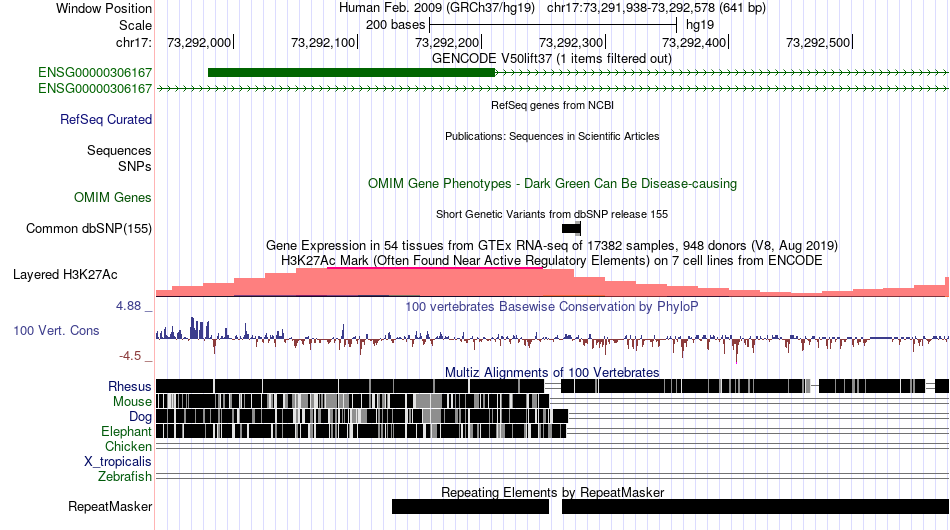Click Repeating Elements by RepeatMasker title

pyautogui.click(x=552, y=492)
